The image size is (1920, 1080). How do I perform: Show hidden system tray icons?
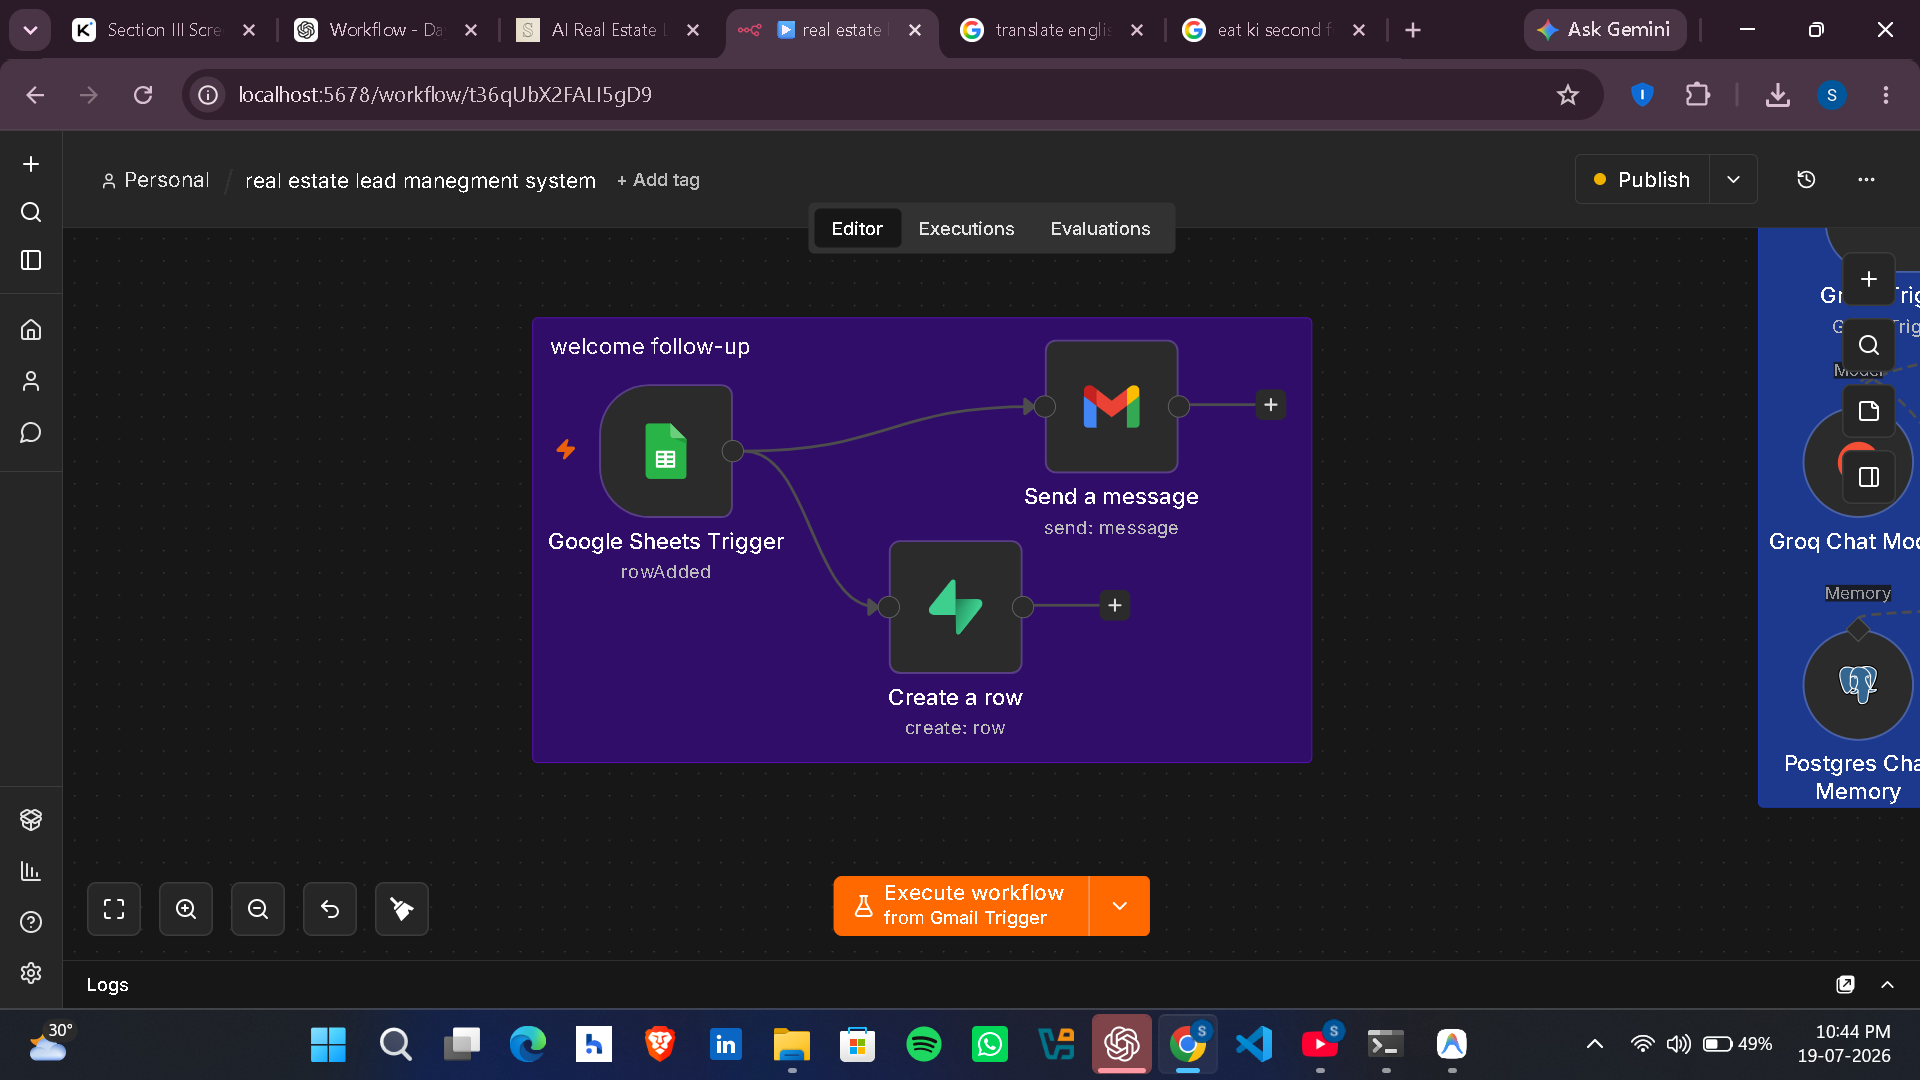[x=1595, y=1044]
